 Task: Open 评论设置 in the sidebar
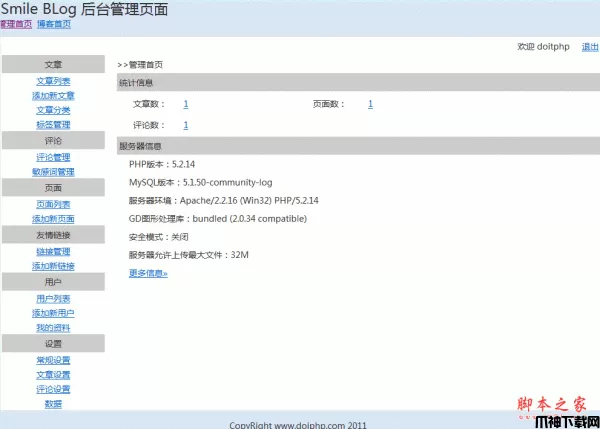[x=53, y=389]
